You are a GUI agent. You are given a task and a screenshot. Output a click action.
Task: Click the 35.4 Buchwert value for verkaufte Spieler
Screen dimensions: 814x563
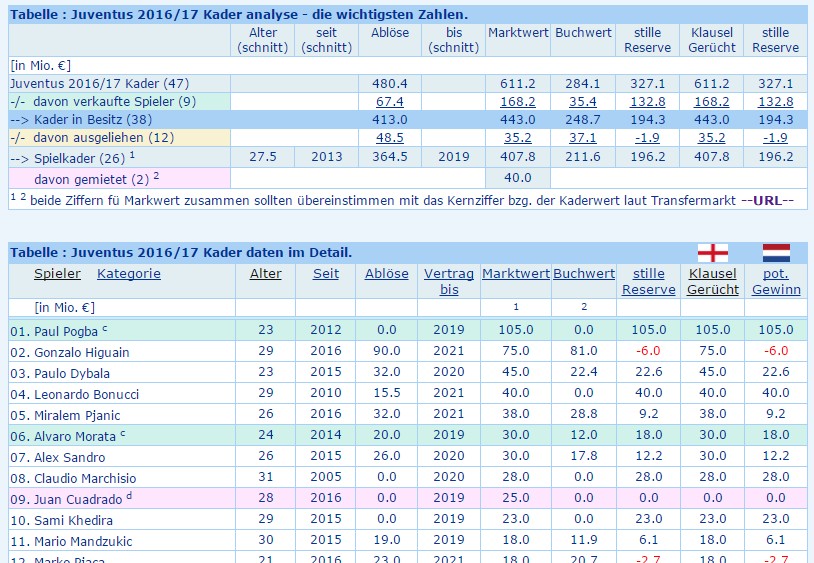coord(583,102)
